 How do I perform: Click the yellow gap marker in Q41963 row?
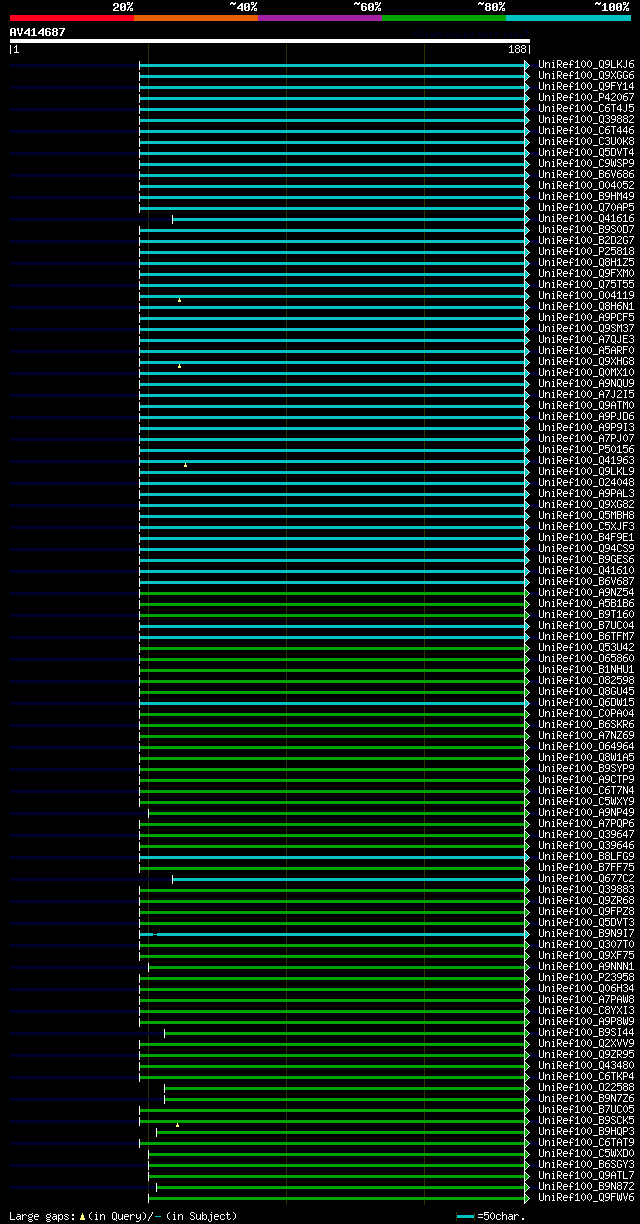pyautogui.click(x=185, y=465)
